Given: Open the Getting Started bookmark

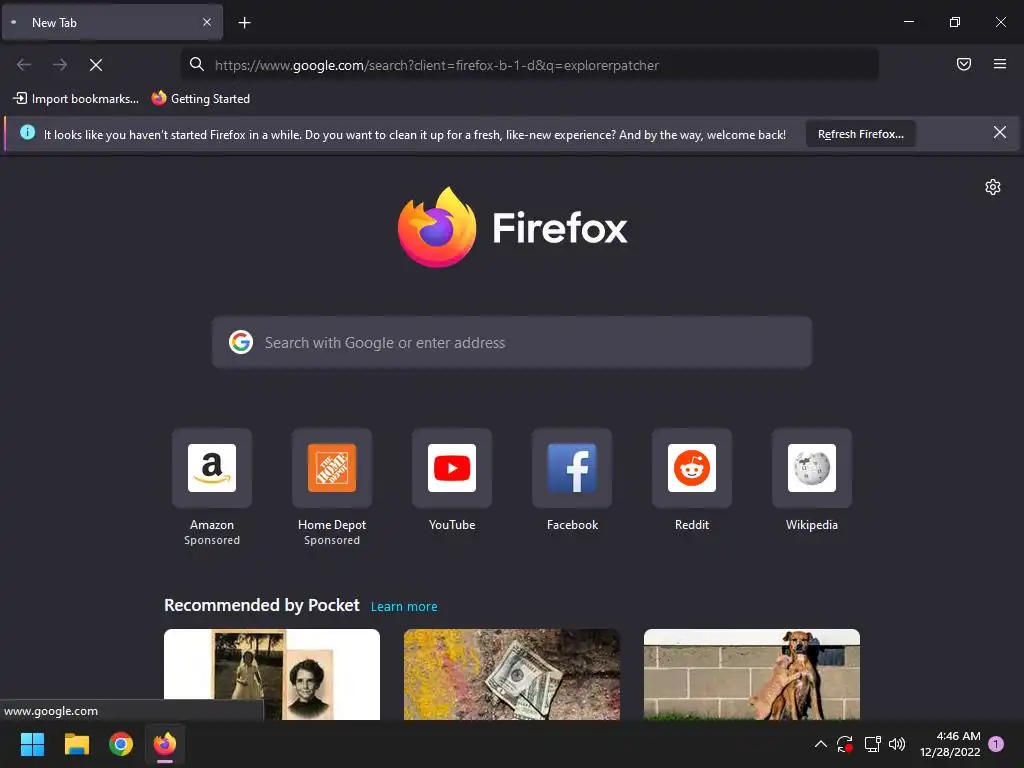Looking at the screenshot, I should pos(200,99).
